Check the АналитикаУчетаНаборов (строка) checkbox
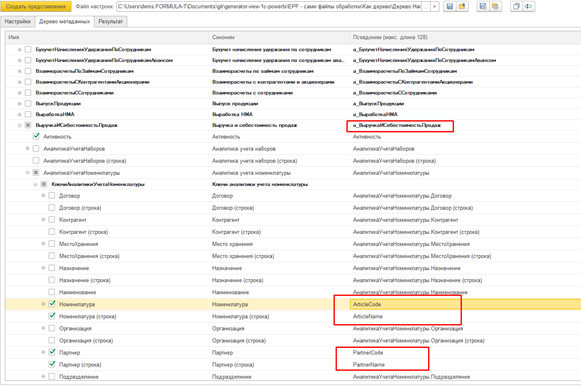The image size is (581, 387). 36,161
